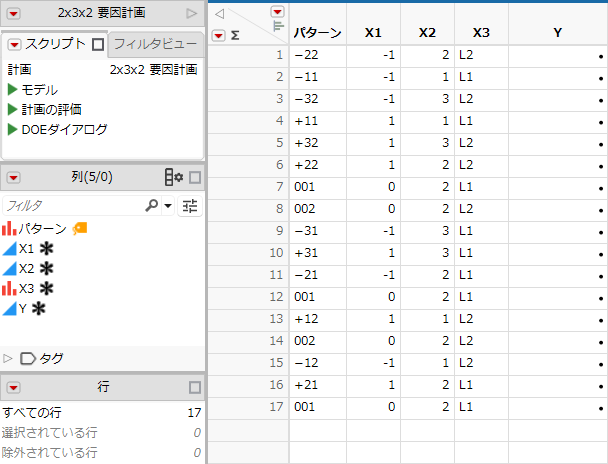The height and width of the screenshot is (464, 608).
Task: Toggle the square box in the 列 panel header
Action: pos(195,178)
